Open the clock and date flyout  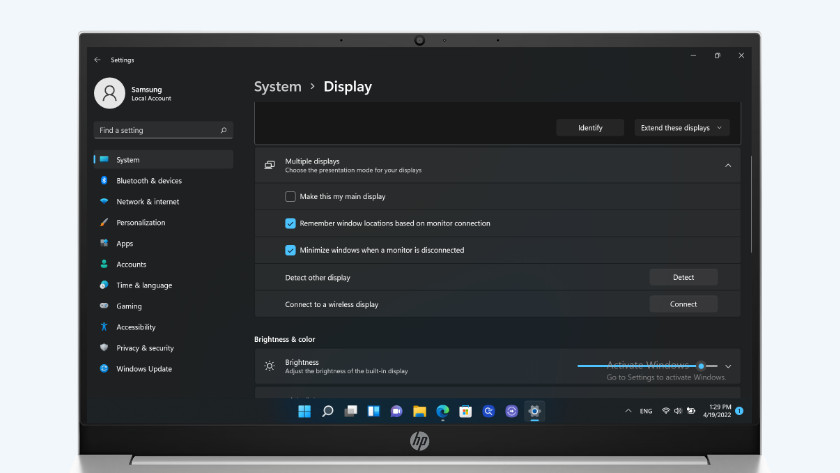click(x=717, y=411)
